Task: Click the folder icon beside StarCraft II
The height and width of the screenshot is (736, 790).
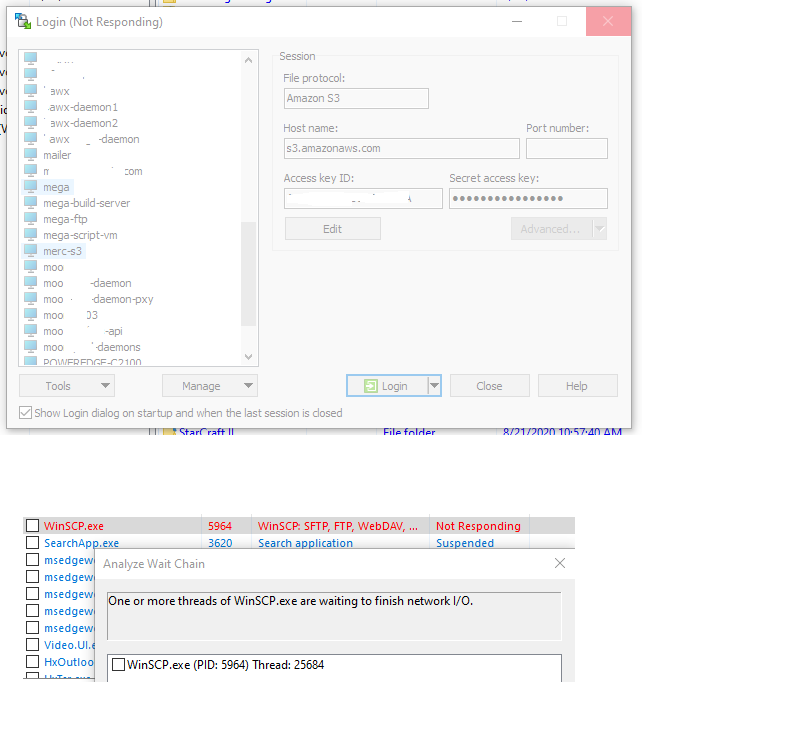Action: coord(169,432)
